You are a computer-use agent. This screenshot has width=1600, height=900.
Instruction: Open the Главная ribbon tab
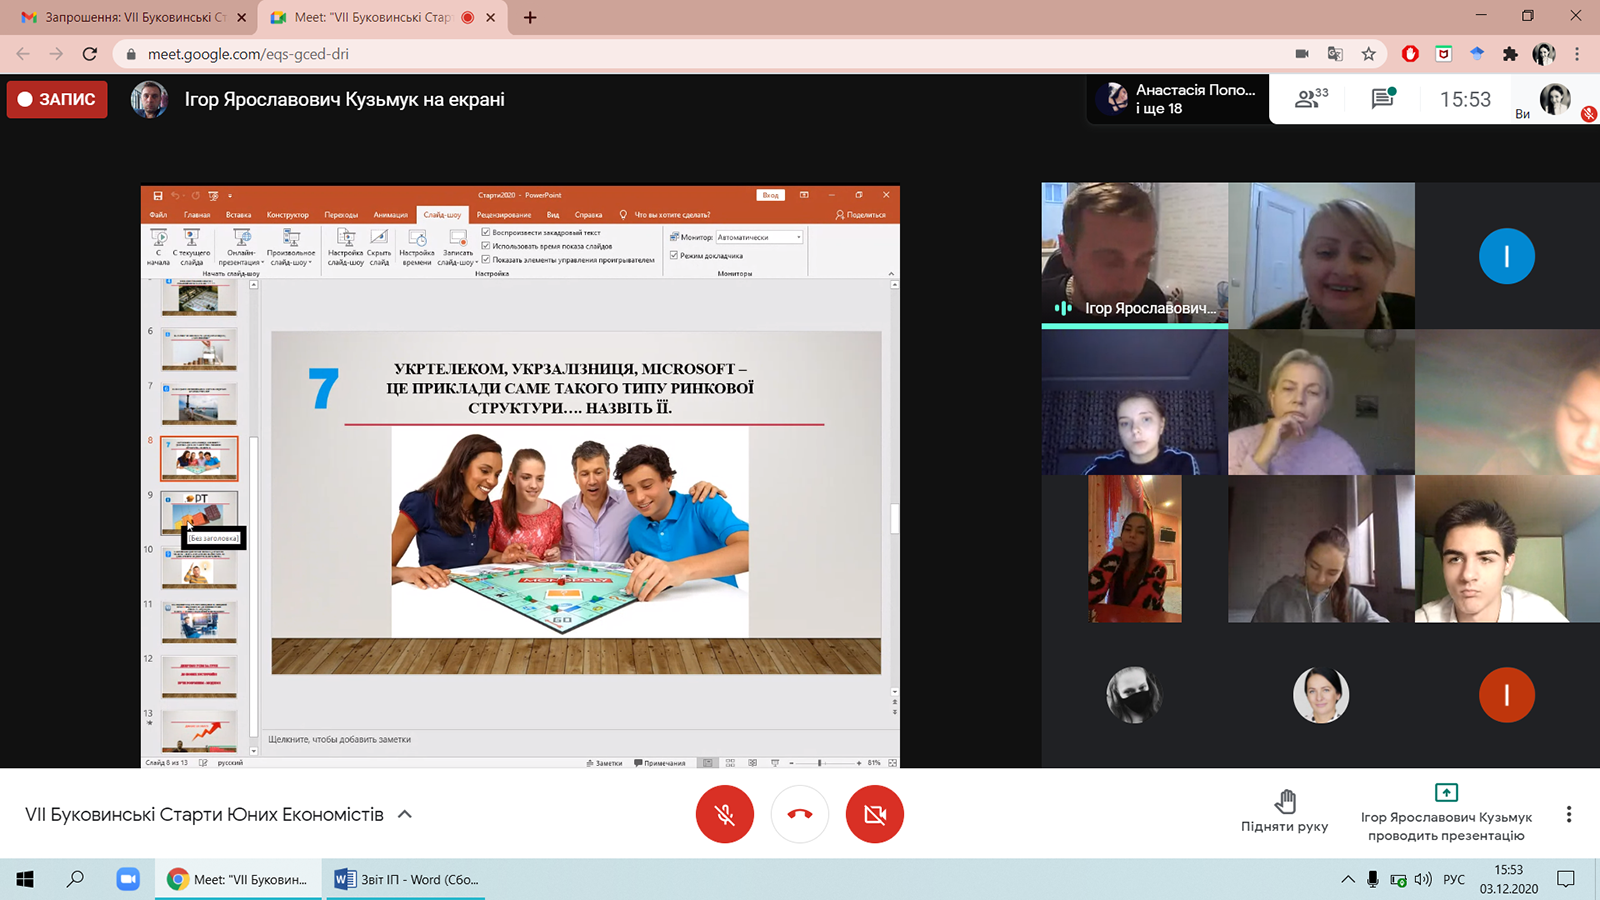tap(197, 215)
